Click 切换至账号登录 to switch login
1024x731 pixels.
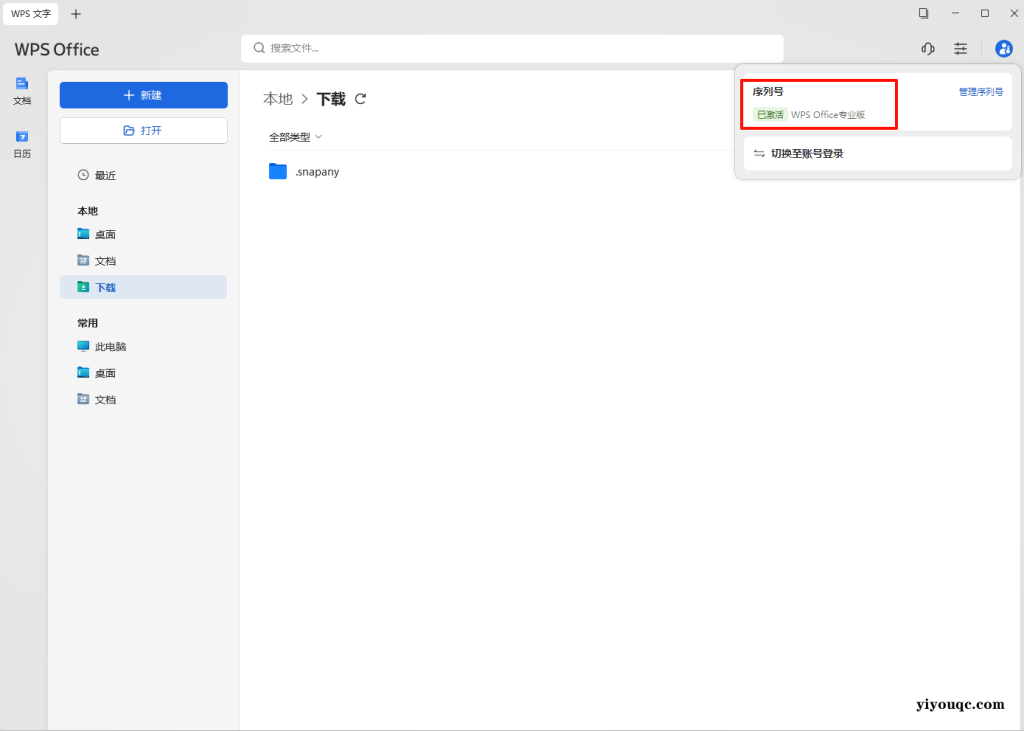pos(807,153)
